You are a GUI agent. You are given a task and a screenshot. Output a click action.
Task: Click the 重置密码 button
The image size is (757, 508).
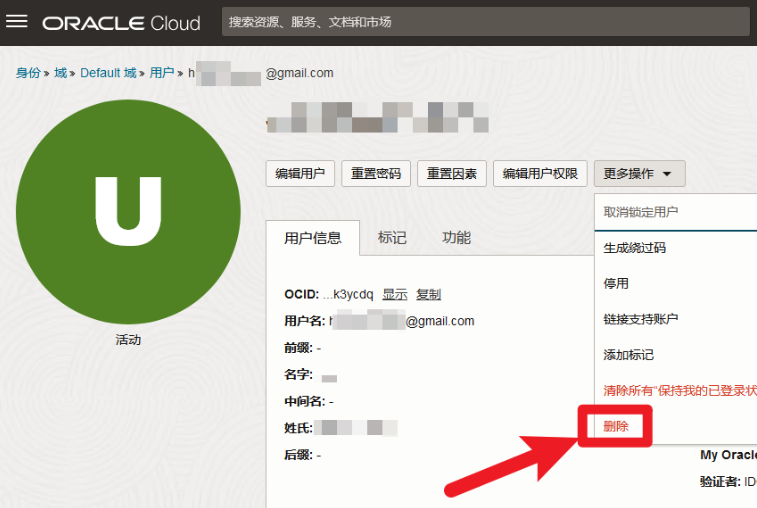click(x=376, y=174)
